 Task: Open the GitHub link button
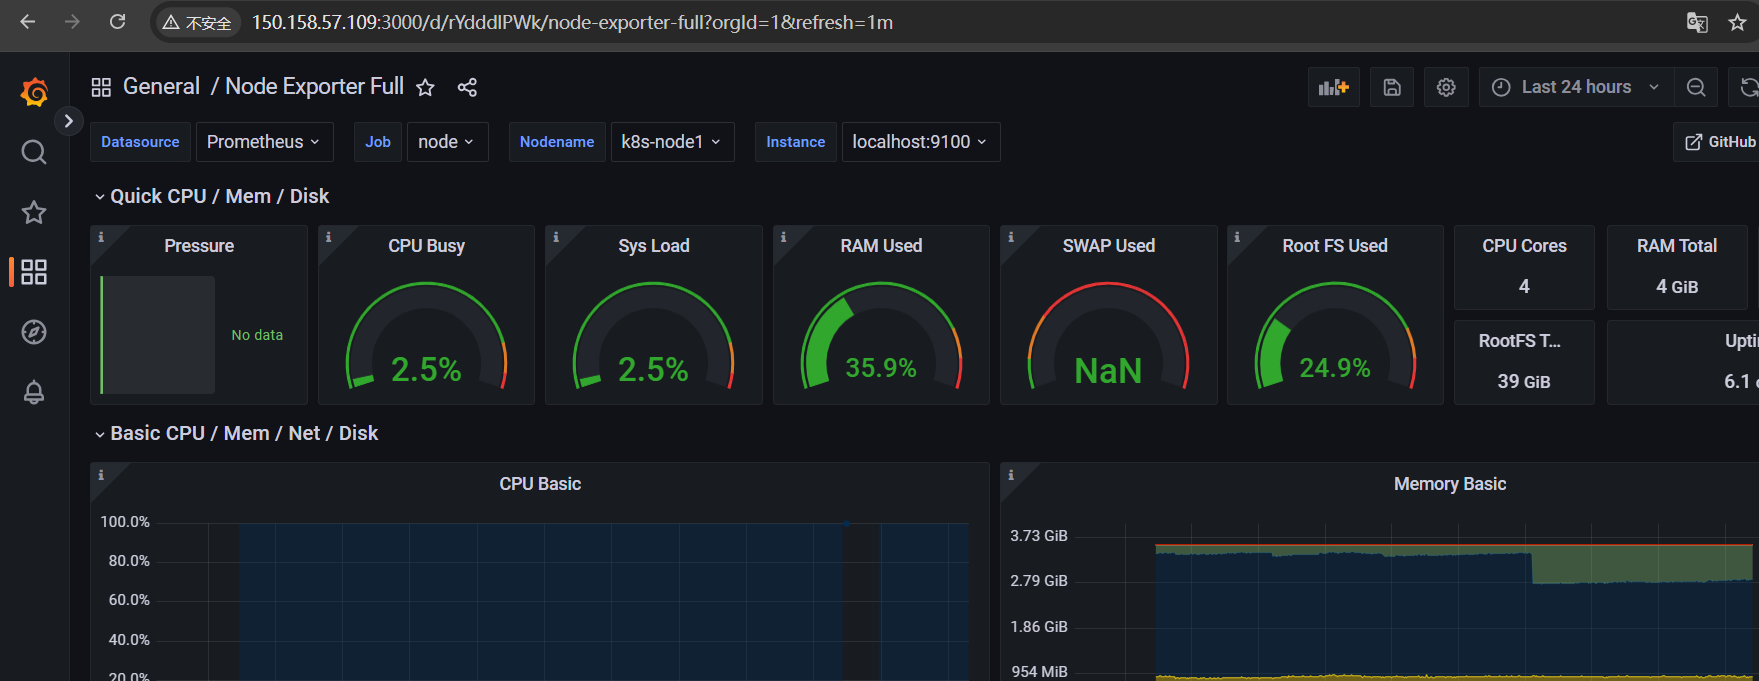pos(1719,142)
